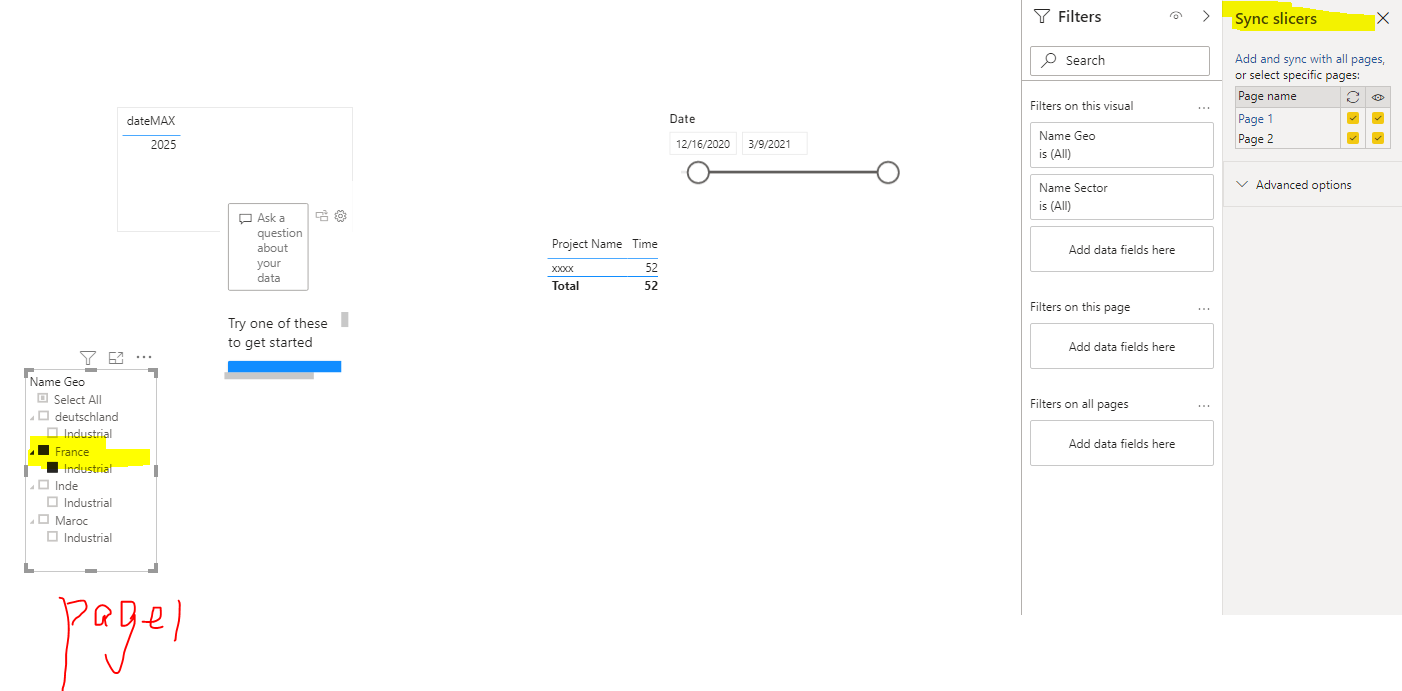Open the Name Sector filter card

(x=1121, y=197)
